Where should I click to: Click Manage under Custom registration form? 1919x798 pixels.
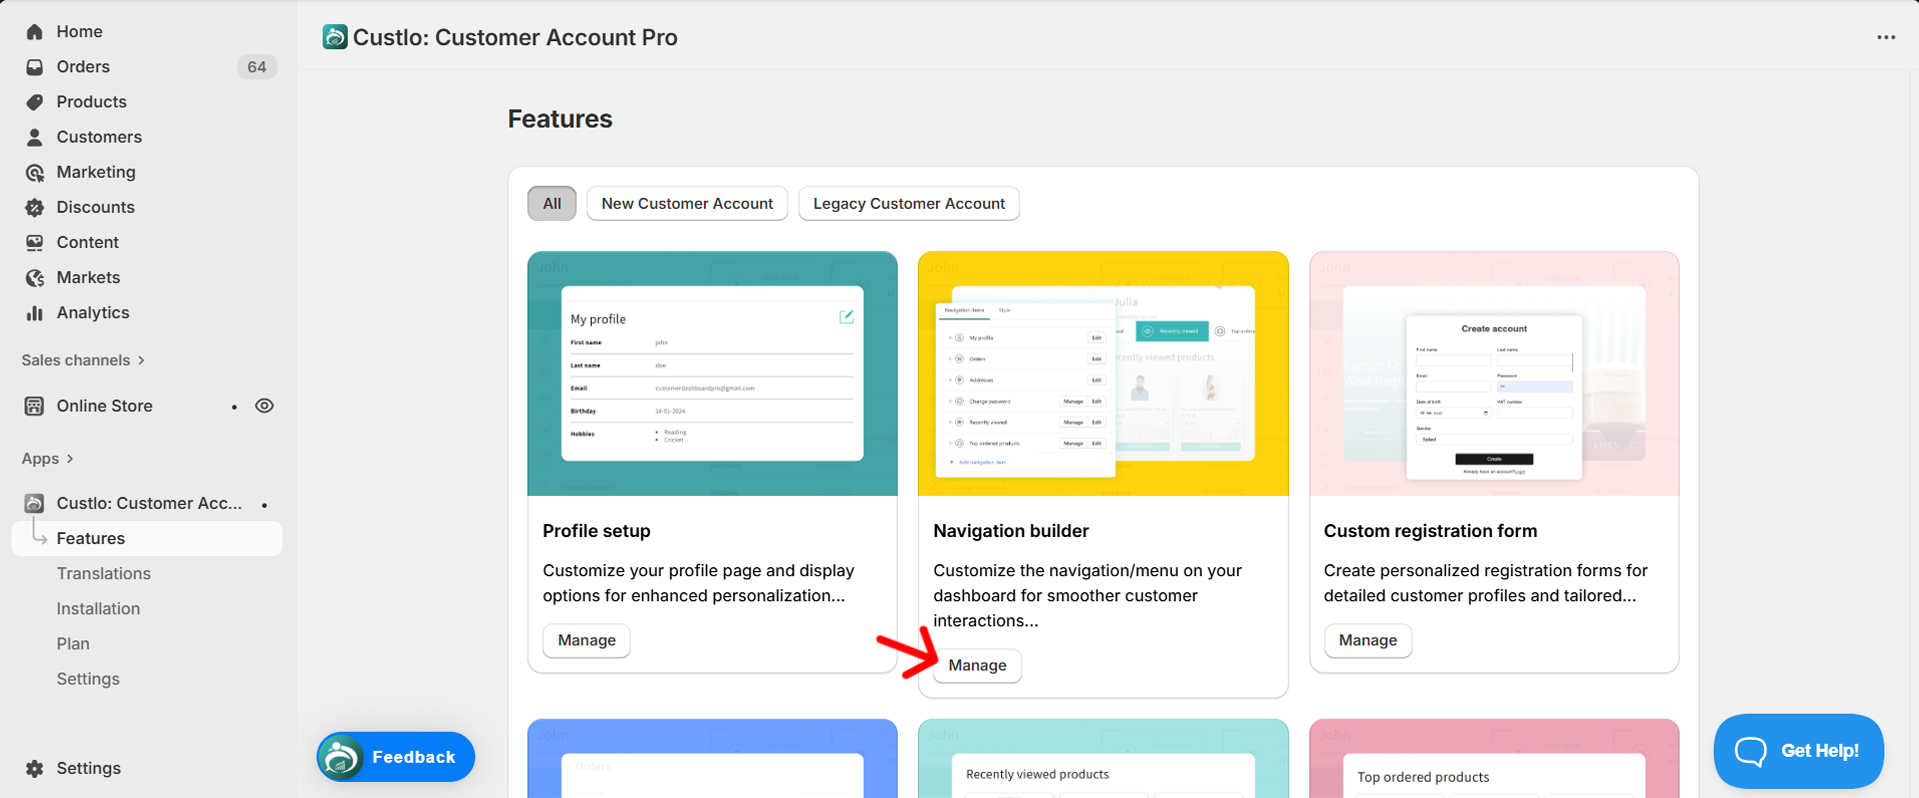click(1368, 640)
